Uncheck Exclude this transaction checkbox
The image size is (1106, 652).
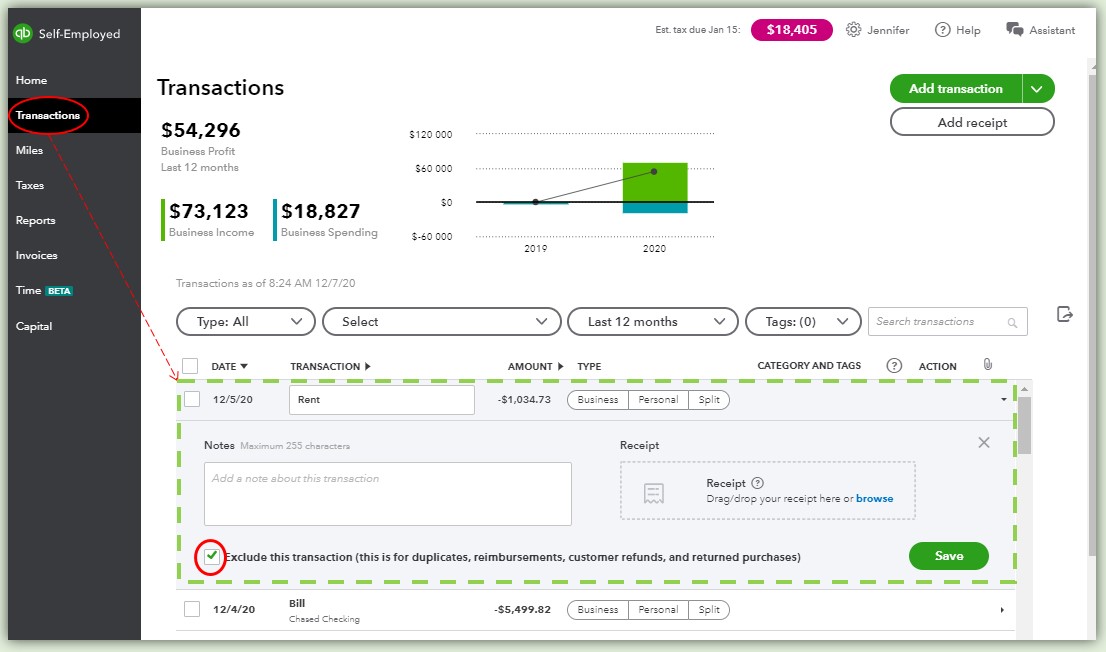pyautogui.click(x=212, y=556)
